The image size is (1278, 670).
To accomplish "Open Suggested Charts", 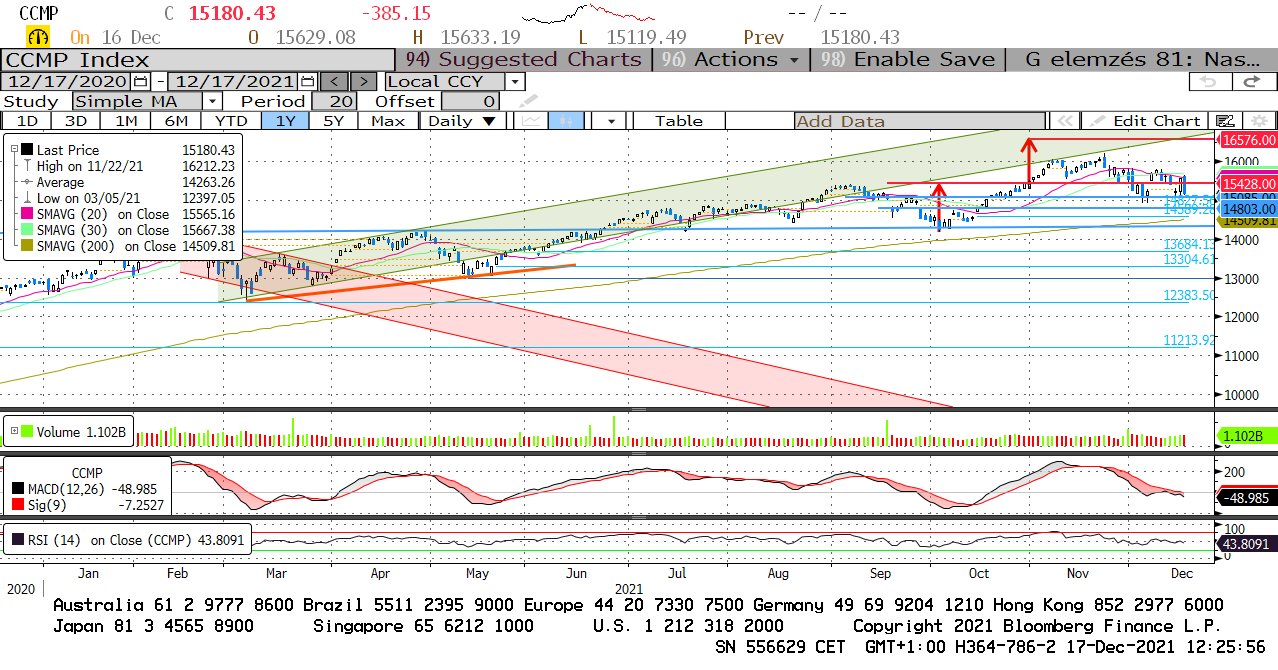I will click(x=524, y=60).
